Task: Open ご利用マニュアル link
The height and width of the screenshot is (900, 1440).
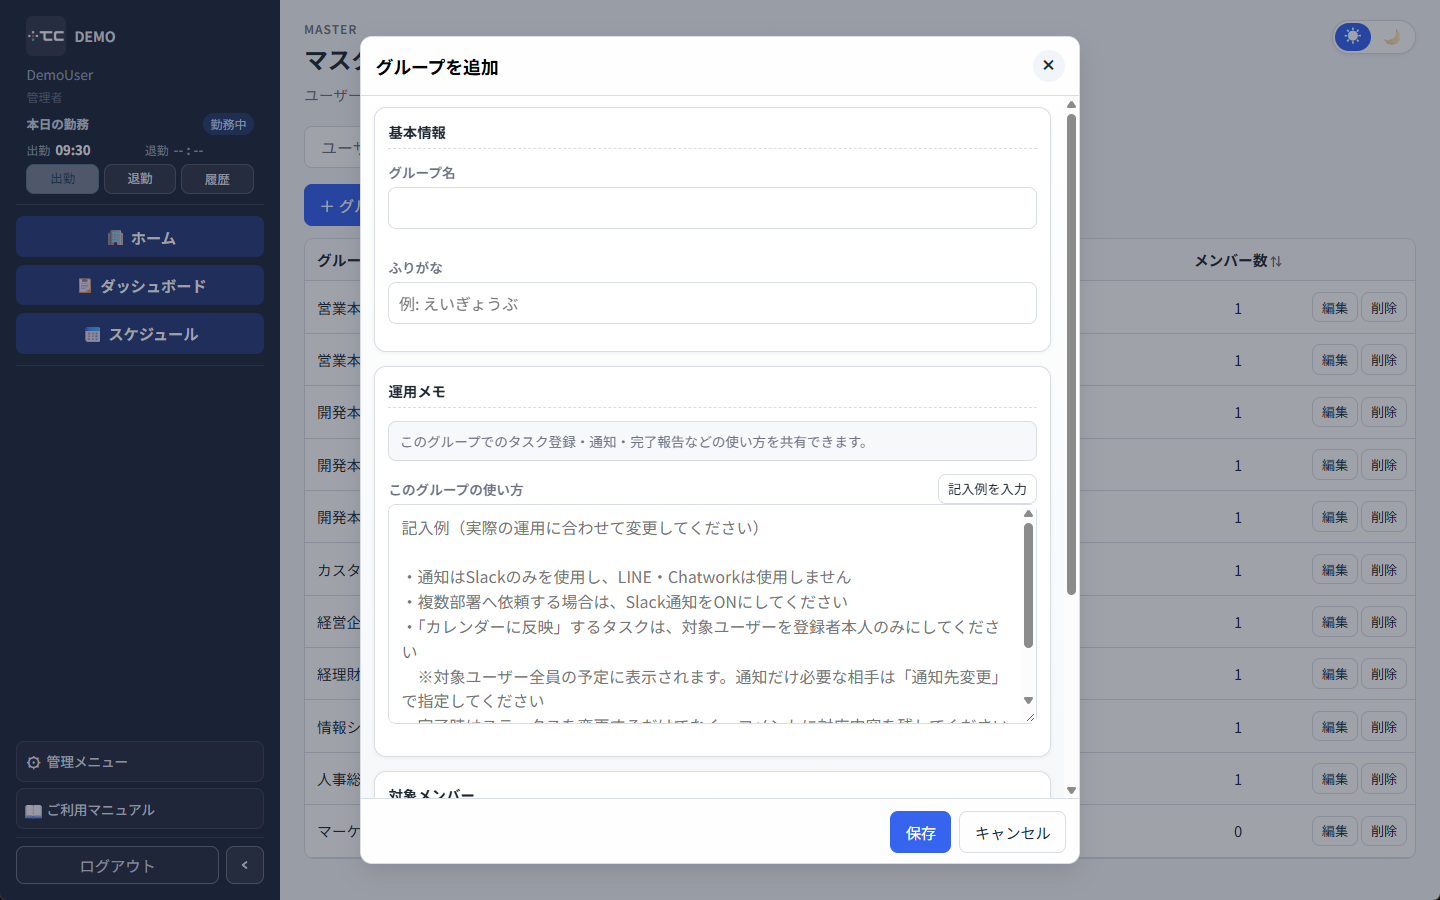Action: click(140, 810)
